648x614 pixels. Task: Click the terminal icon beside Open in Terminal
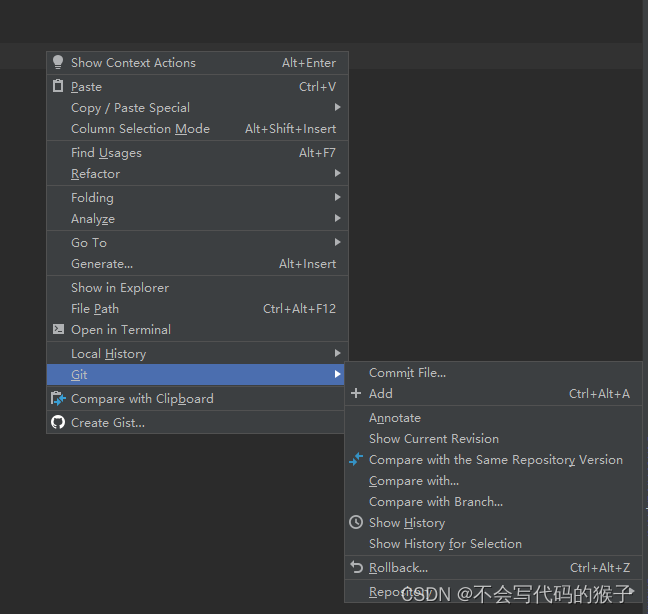(x=58, y=329)
